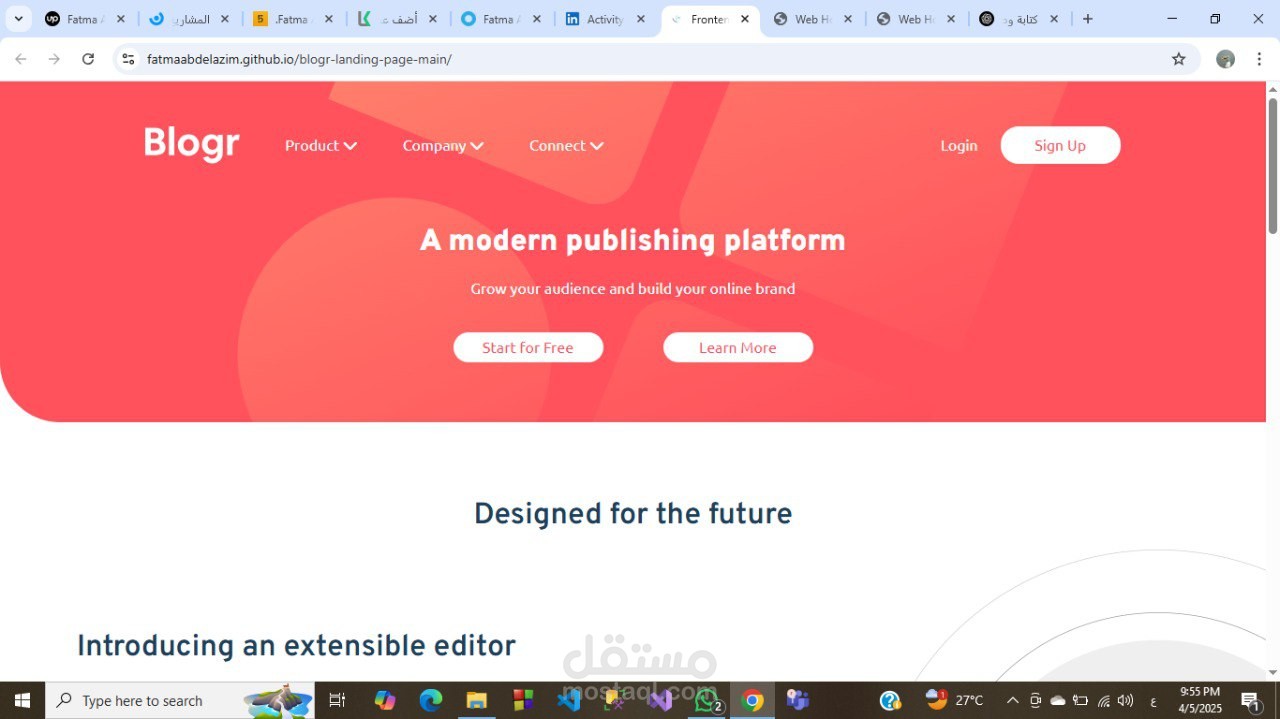Expand the Connect navigation dropdown

tap(565, 145)
